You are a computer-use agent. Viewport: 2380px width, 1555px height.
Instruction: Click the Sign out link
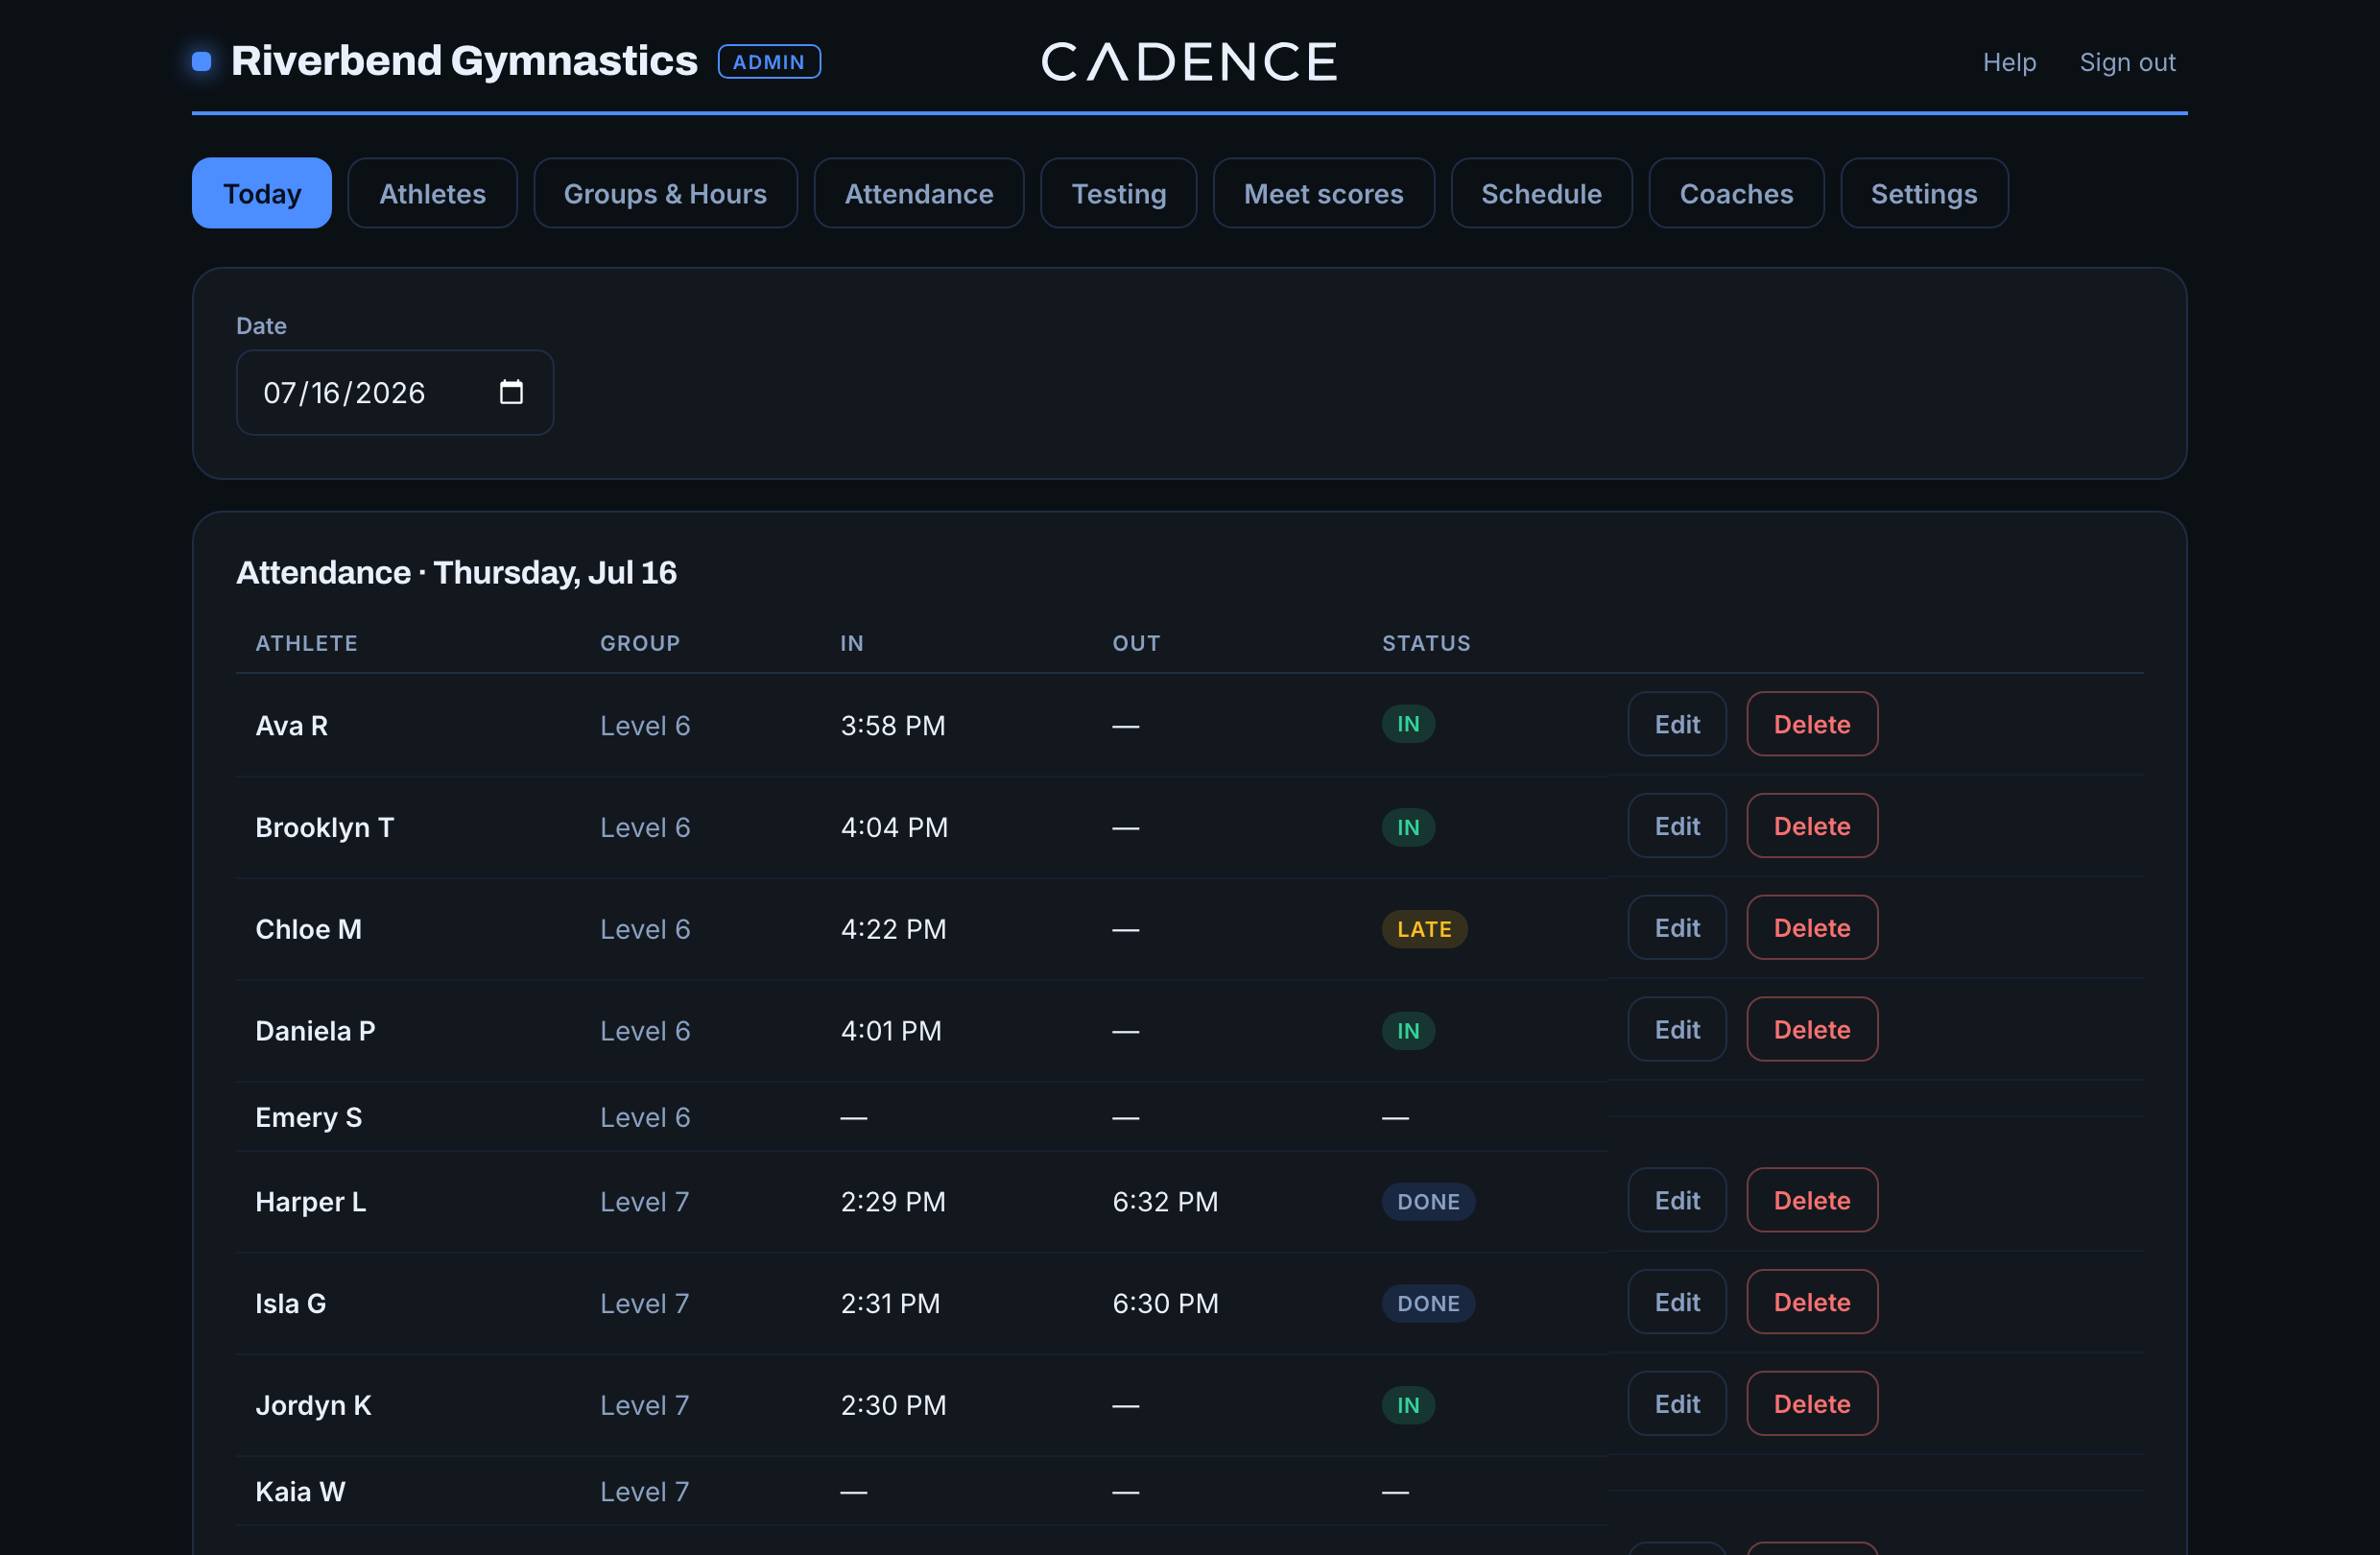point(2127,62)
